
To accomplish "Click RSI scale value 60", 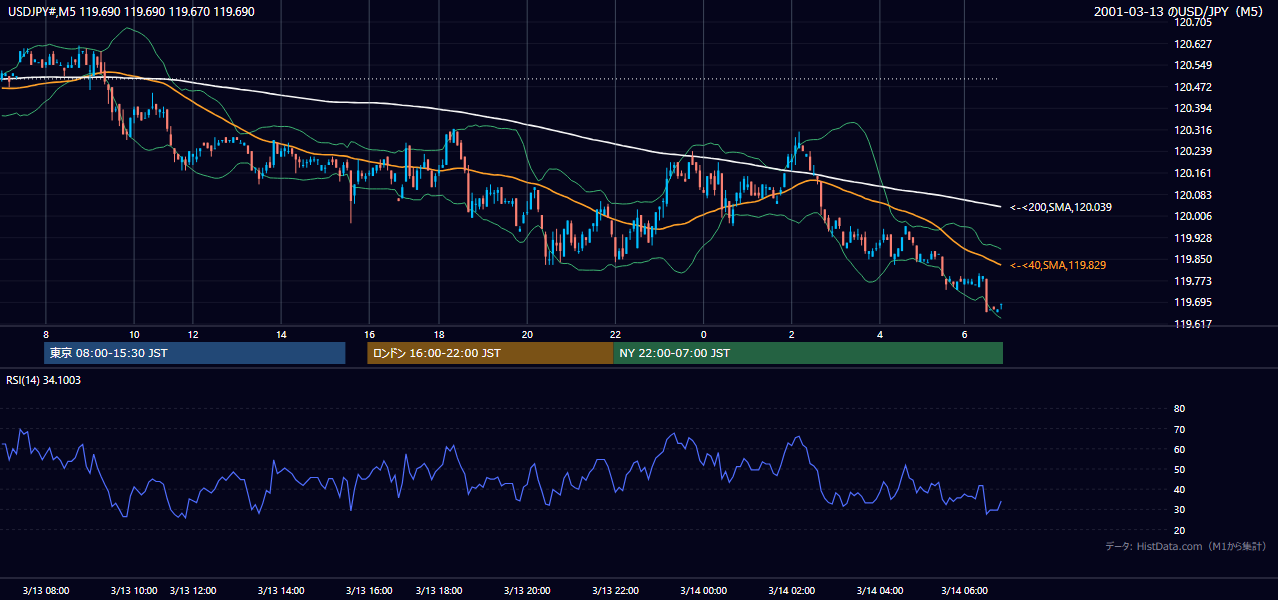I will pos(1179,449).
